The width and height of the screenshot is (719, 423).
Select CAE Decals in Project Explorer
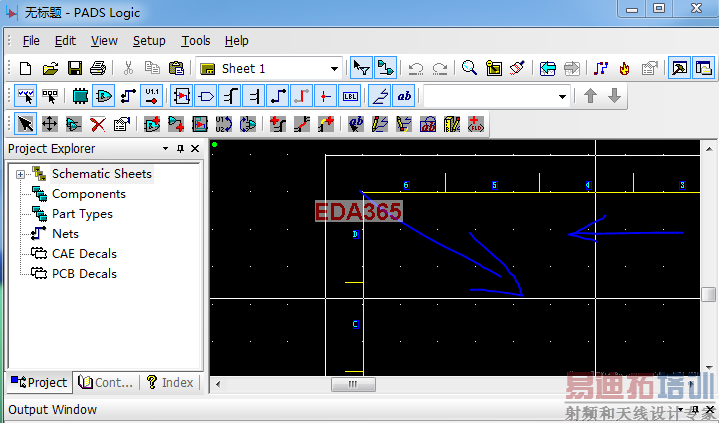coord(84,254)
